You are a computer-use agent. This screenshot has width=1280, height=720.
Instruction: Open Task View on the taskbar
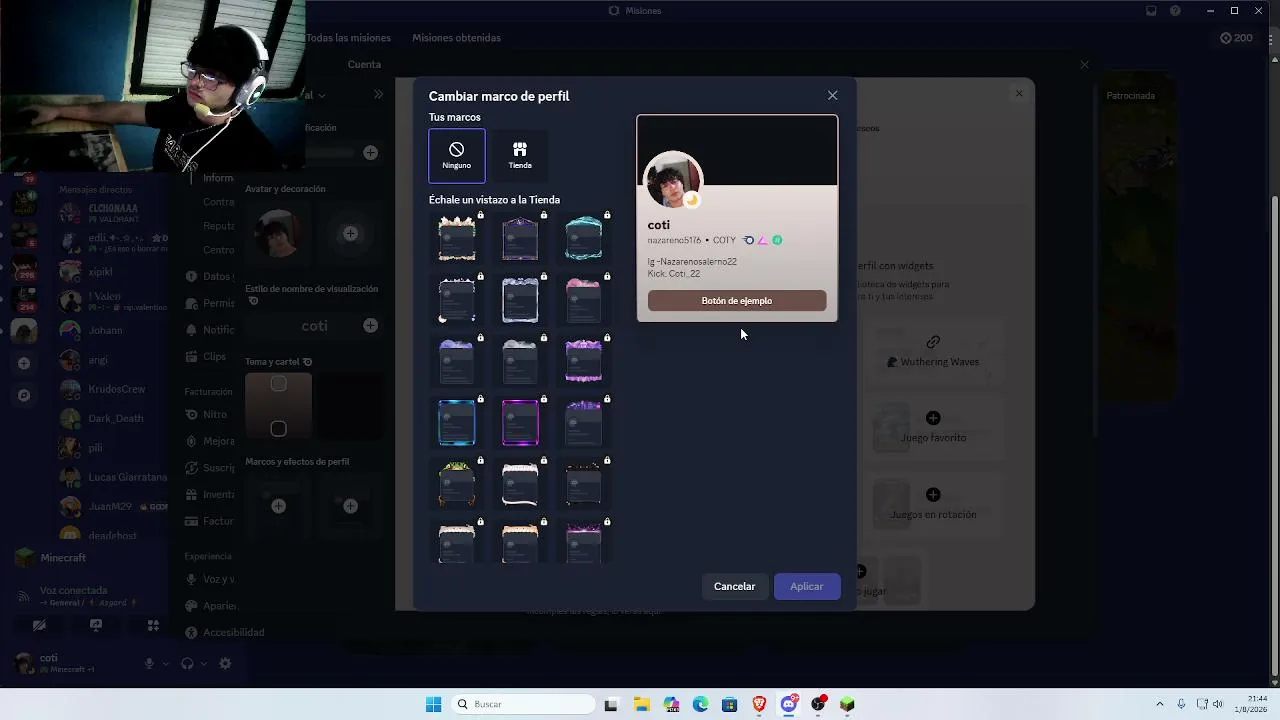point(611,704)
